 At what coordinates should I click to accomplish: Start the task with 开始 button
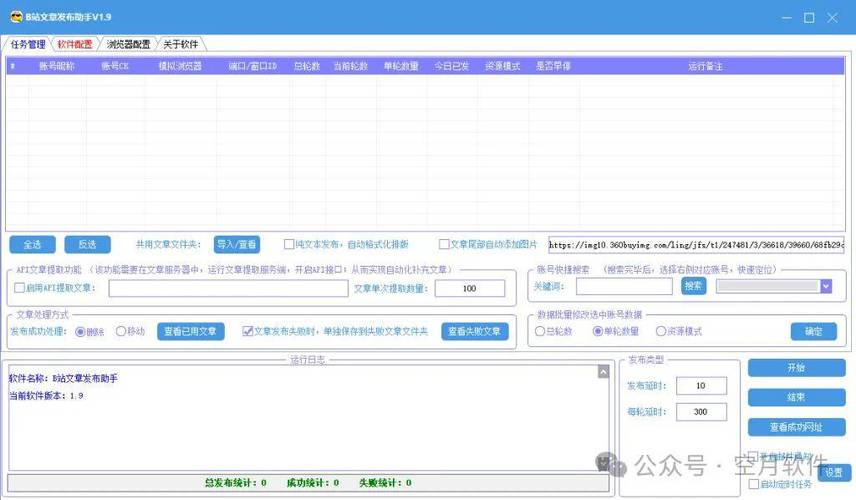tap(796, 368)
